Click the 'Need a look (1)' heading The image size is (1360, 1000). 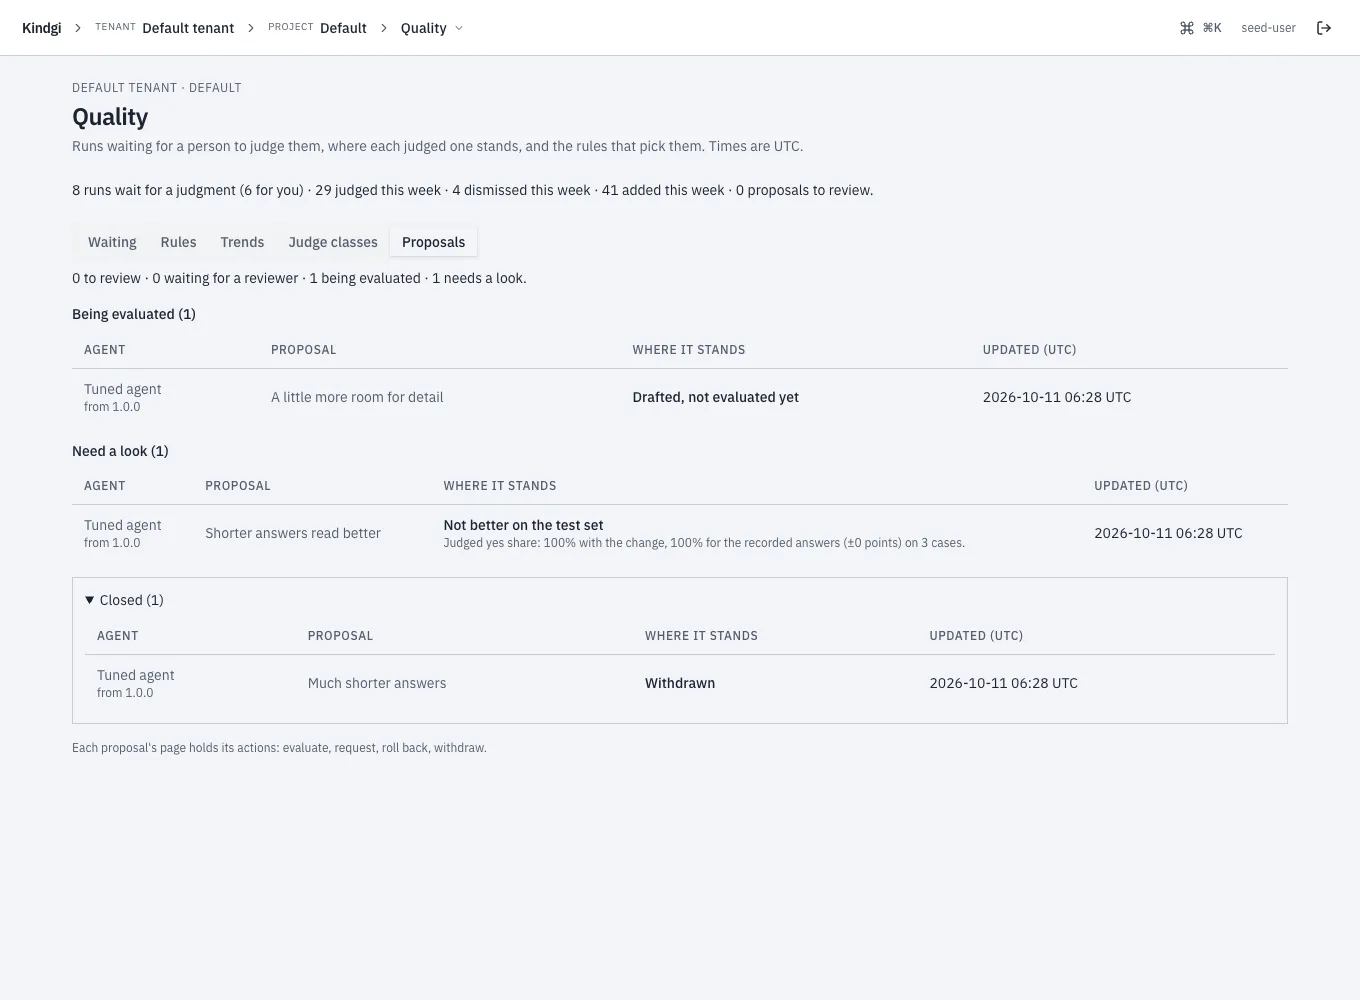pos(120,451)
